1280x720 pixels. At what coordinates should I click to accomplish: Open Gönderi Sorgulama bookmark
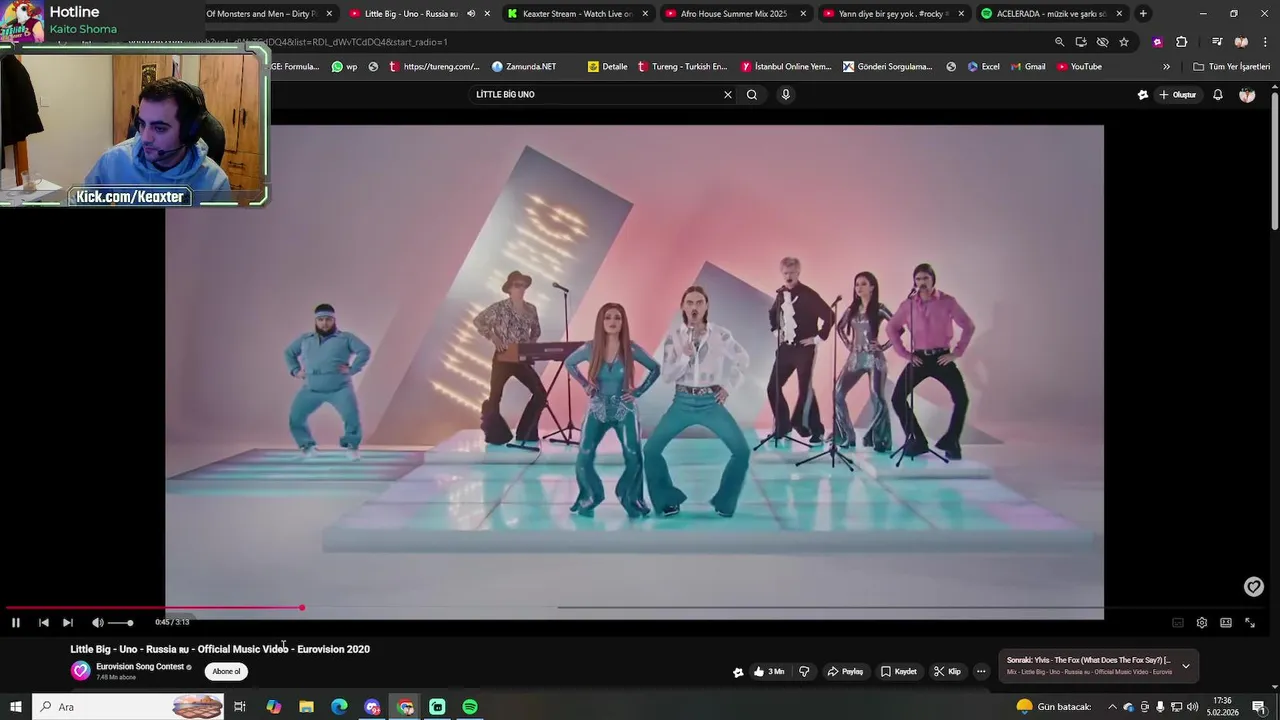pyautogui.click(x=888, y=67)
